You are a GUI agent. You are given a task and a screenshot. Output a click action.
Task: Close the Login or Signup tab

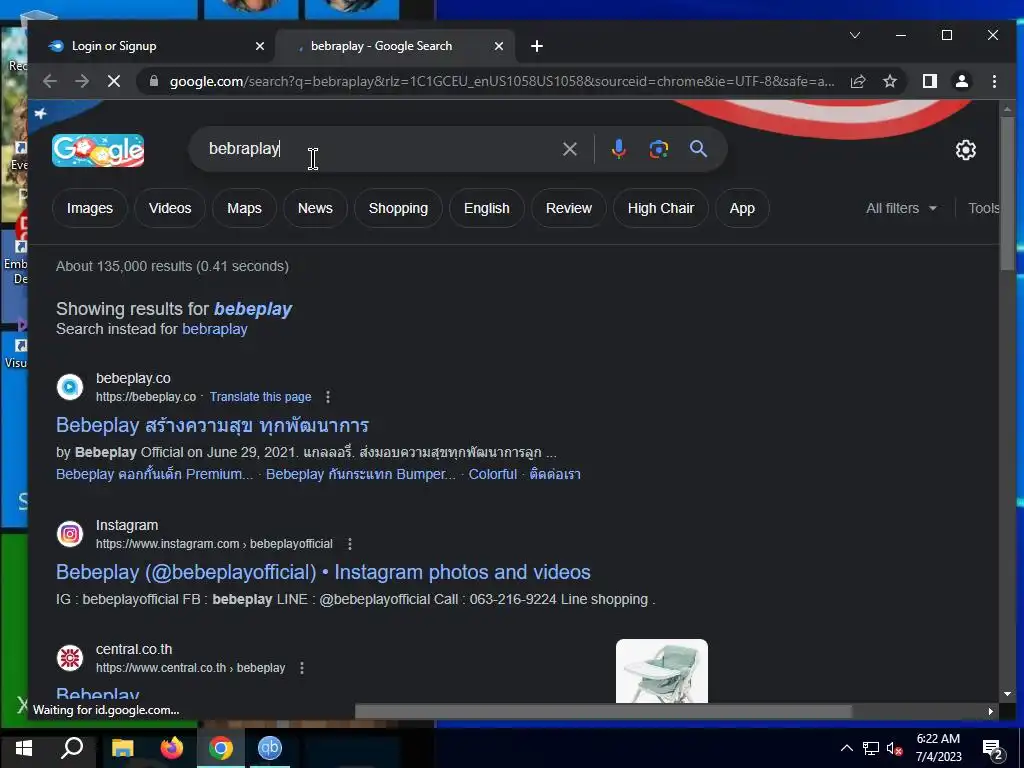pos(260,46)
